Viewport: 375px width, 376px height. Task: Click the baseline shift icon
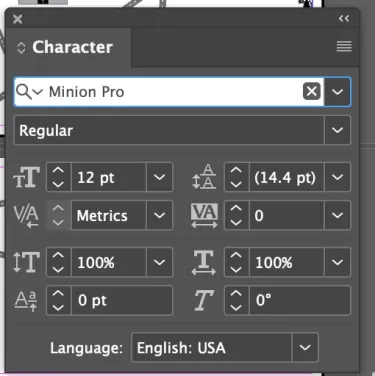pyautogui.click(x=26, y=301)
